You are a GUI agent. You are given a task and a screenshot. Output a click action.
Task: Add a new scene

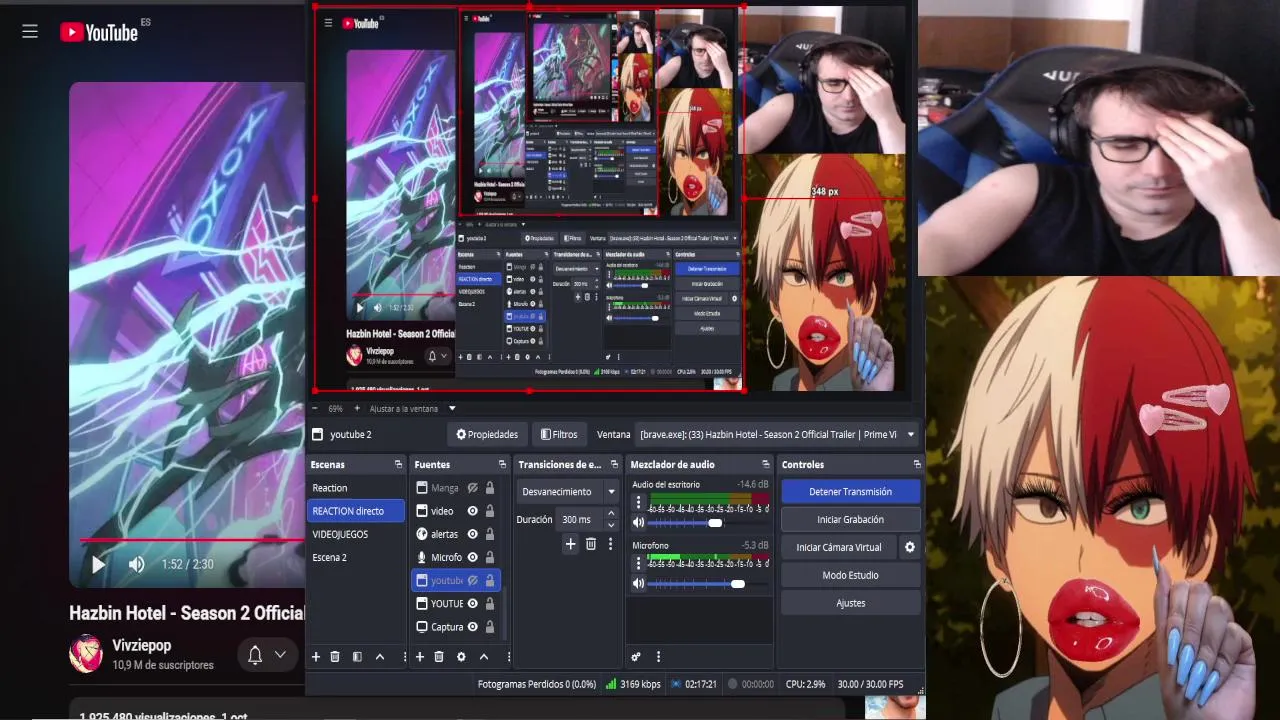(316, 657)
